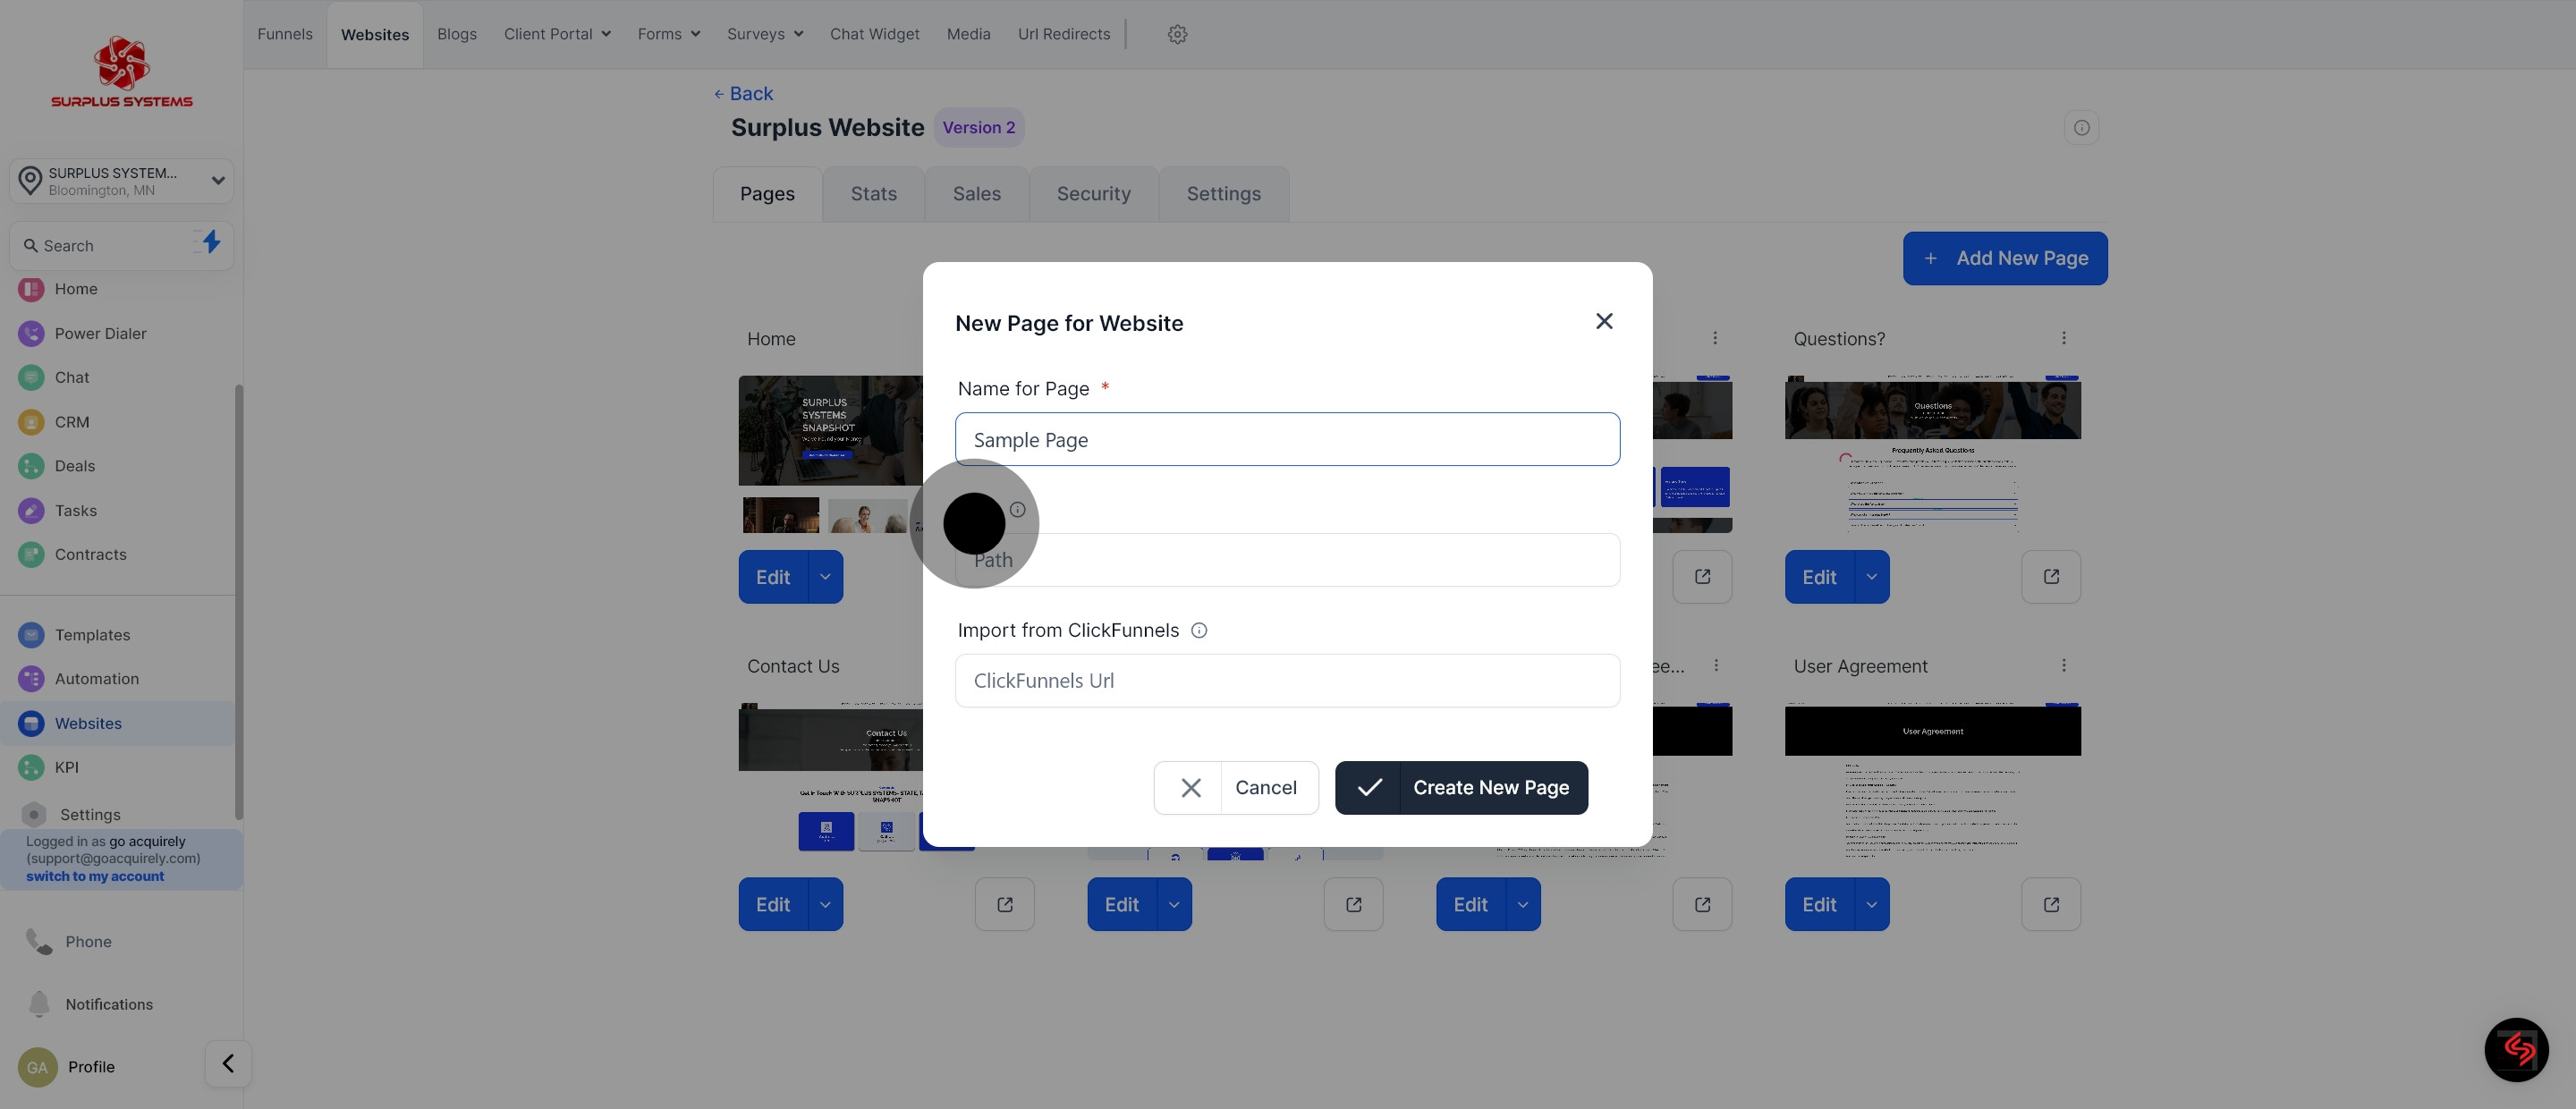The height and width of the screenshot is (1109, 2576).
Task: Click the ClickFunnels Url input field
Action: [1287, 681]
